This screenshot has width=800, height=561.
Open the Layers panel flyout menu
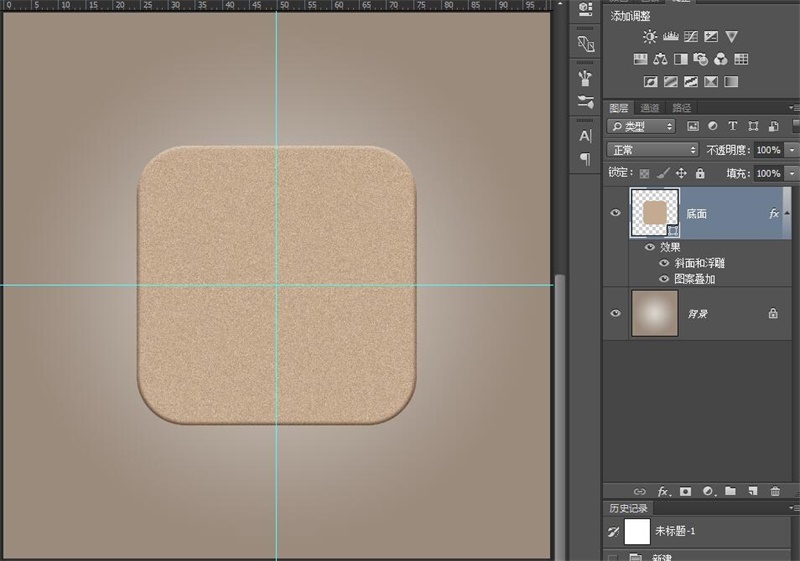(792, 108)
